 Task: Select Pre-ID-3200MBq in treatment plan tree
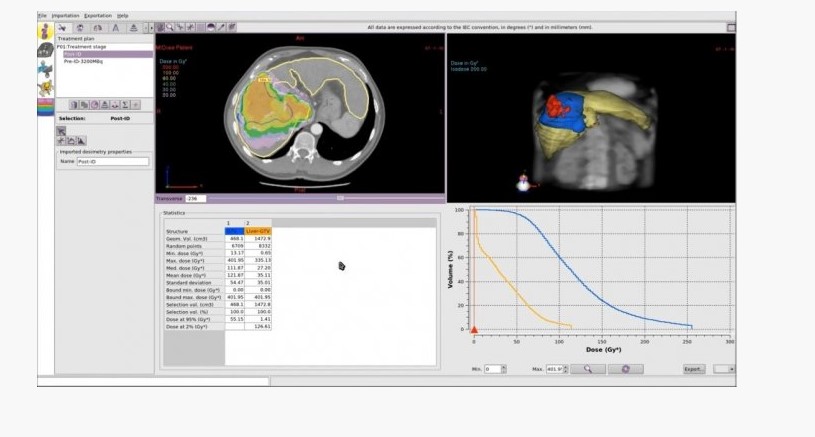[x=83, y=61]
